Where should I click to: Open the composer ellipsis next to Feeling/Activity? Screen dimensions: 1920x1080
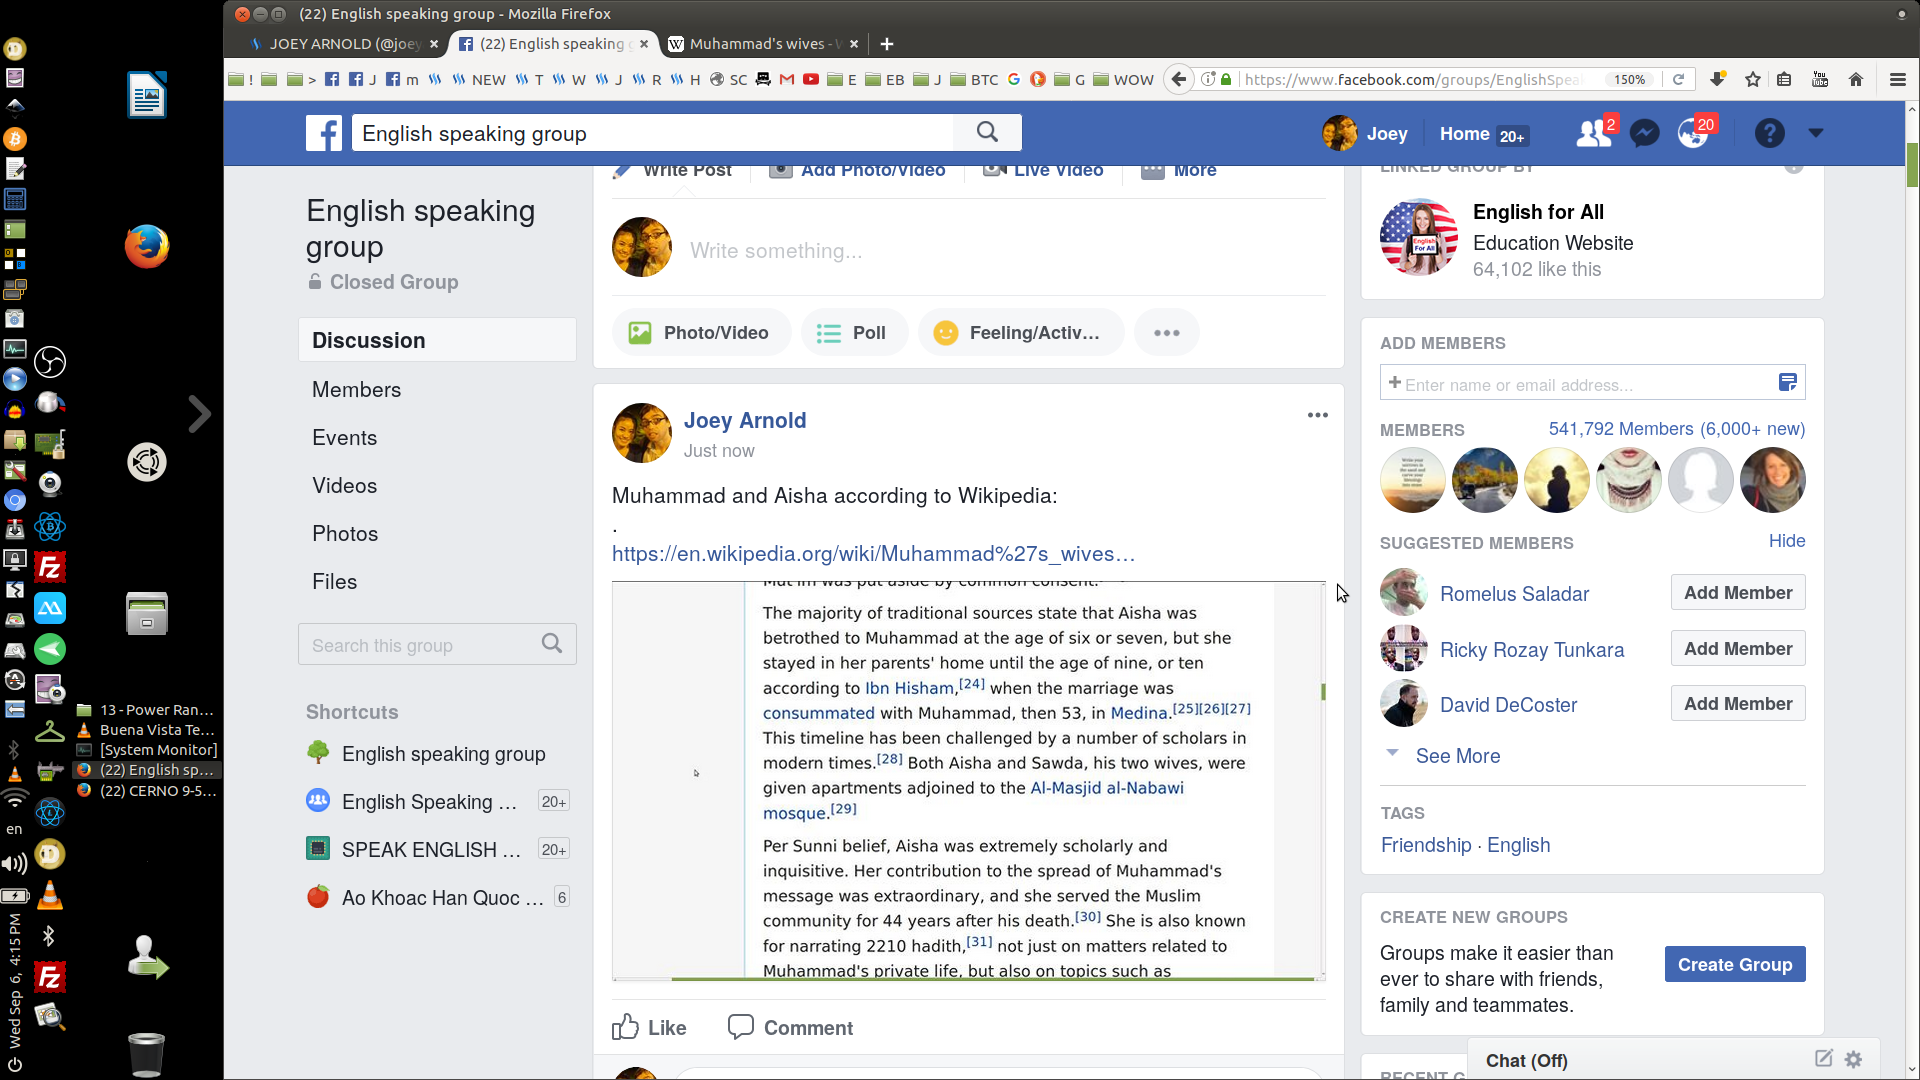pos(1167,333)
